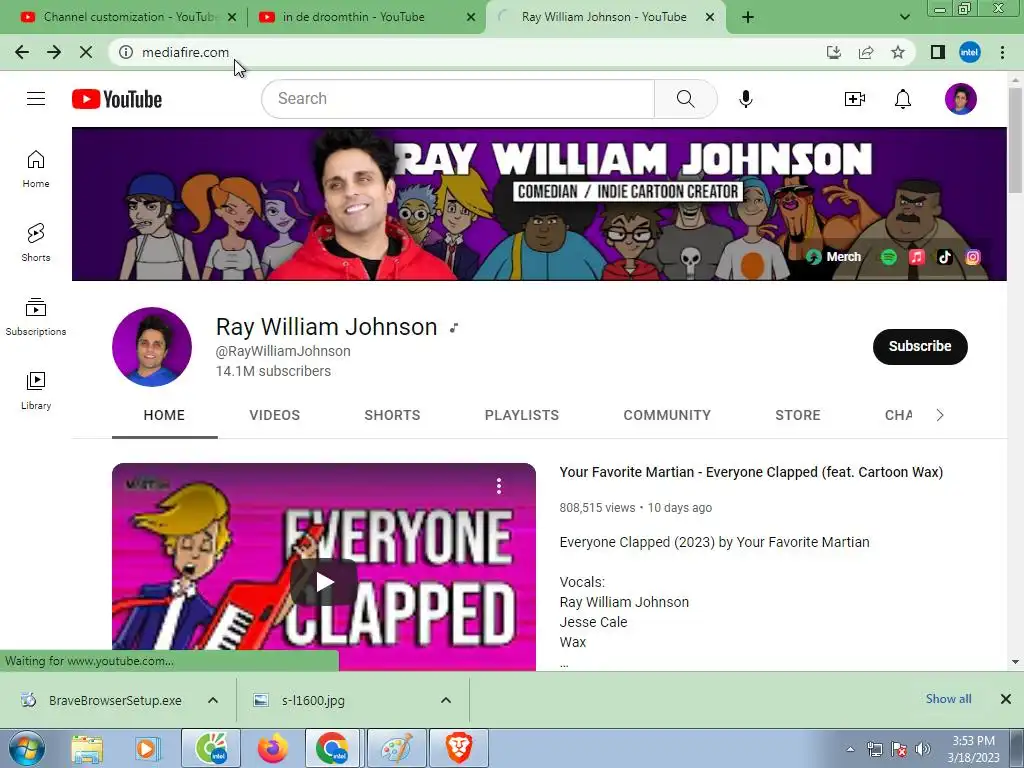The image size is (1024, 768).
Task: Toggle the browser side panel
Action: (x=938, y=52)
